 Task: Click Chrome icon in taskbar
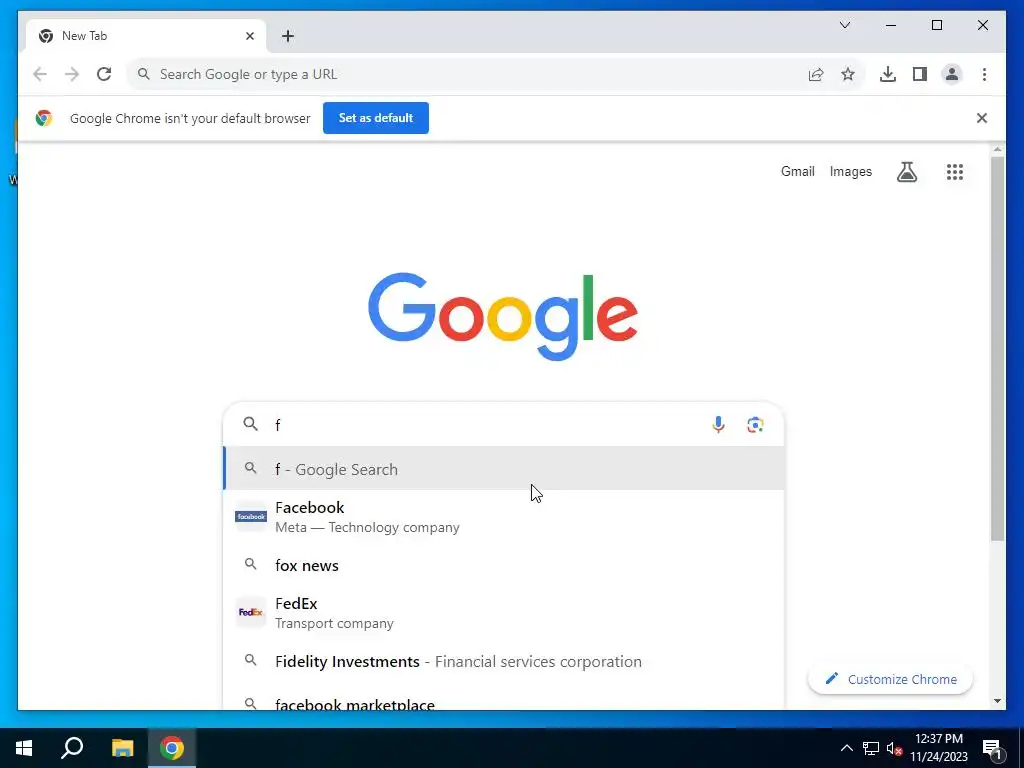point(172,748)
